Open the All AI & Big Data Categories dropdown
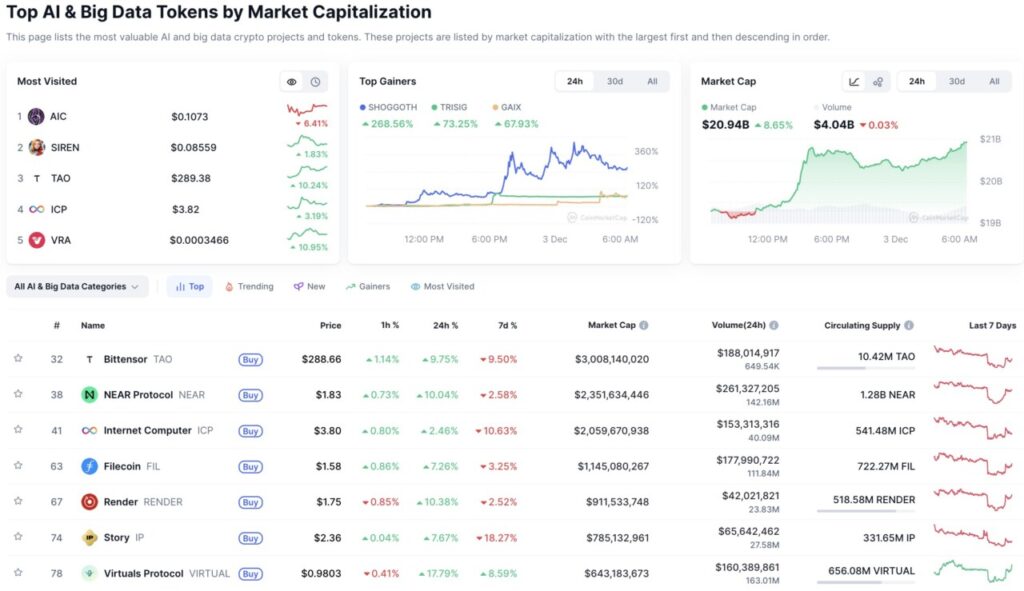 [77, 287]
